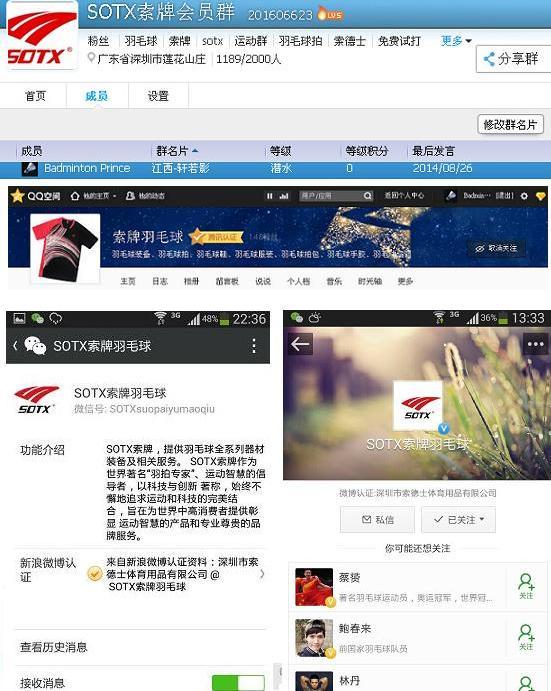Open Weibo profile more-options dots
Screen dimensions: 551x691
(535, 344)
